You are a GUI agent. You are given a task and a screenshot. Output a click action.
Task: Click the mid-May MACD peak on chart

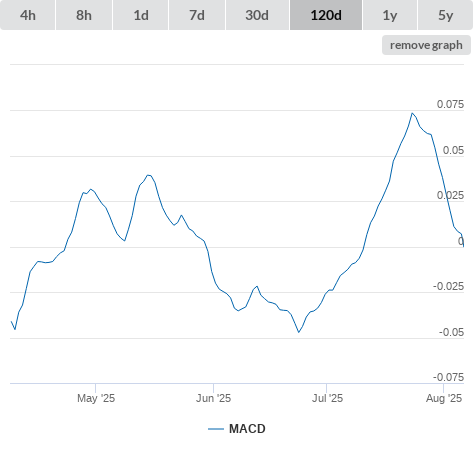tap(149, 175)
